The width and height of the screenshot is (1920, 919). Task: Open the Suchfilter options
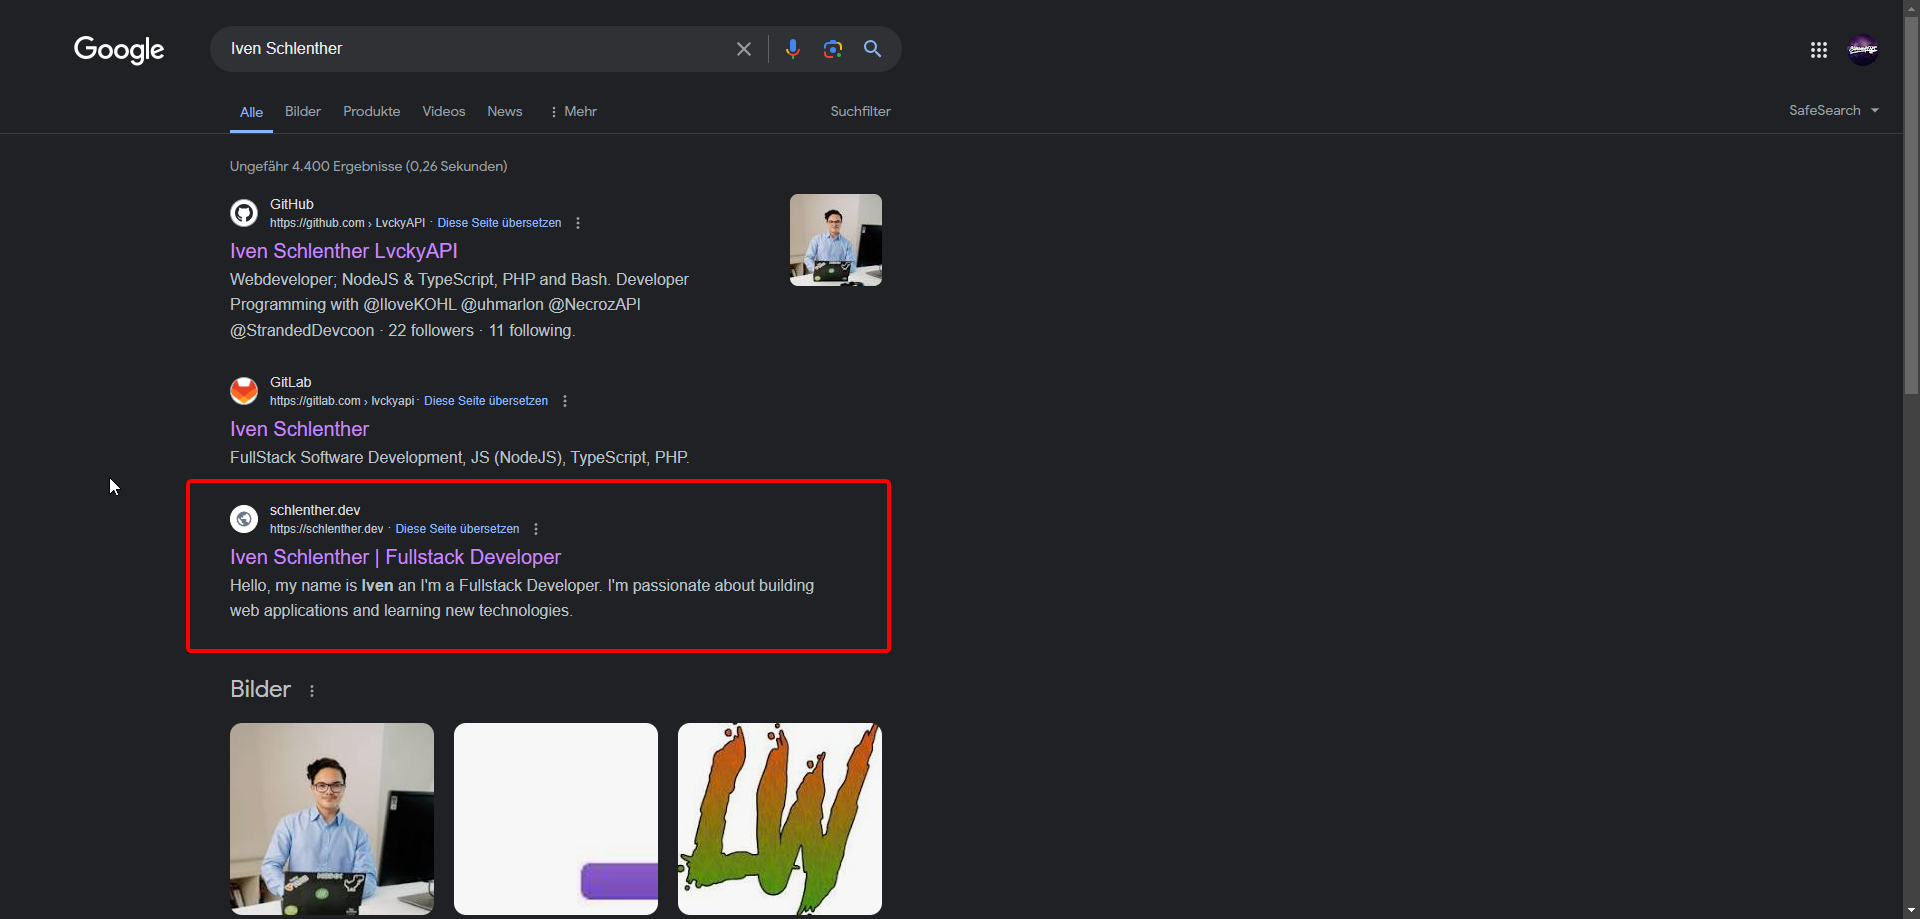pyautogui.click(x=860, y=112)
